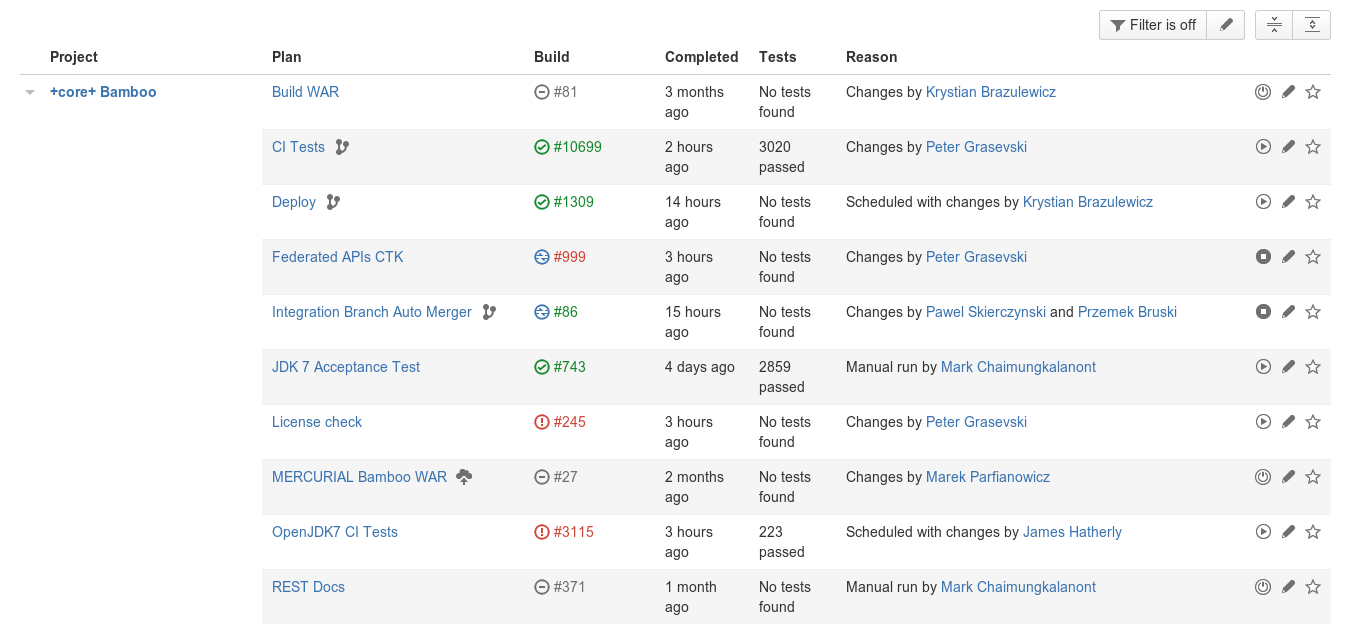This screenshot has height=624, width=1352.
Task: Open James Hatherly's profile link
Action: pos(1072,532)
